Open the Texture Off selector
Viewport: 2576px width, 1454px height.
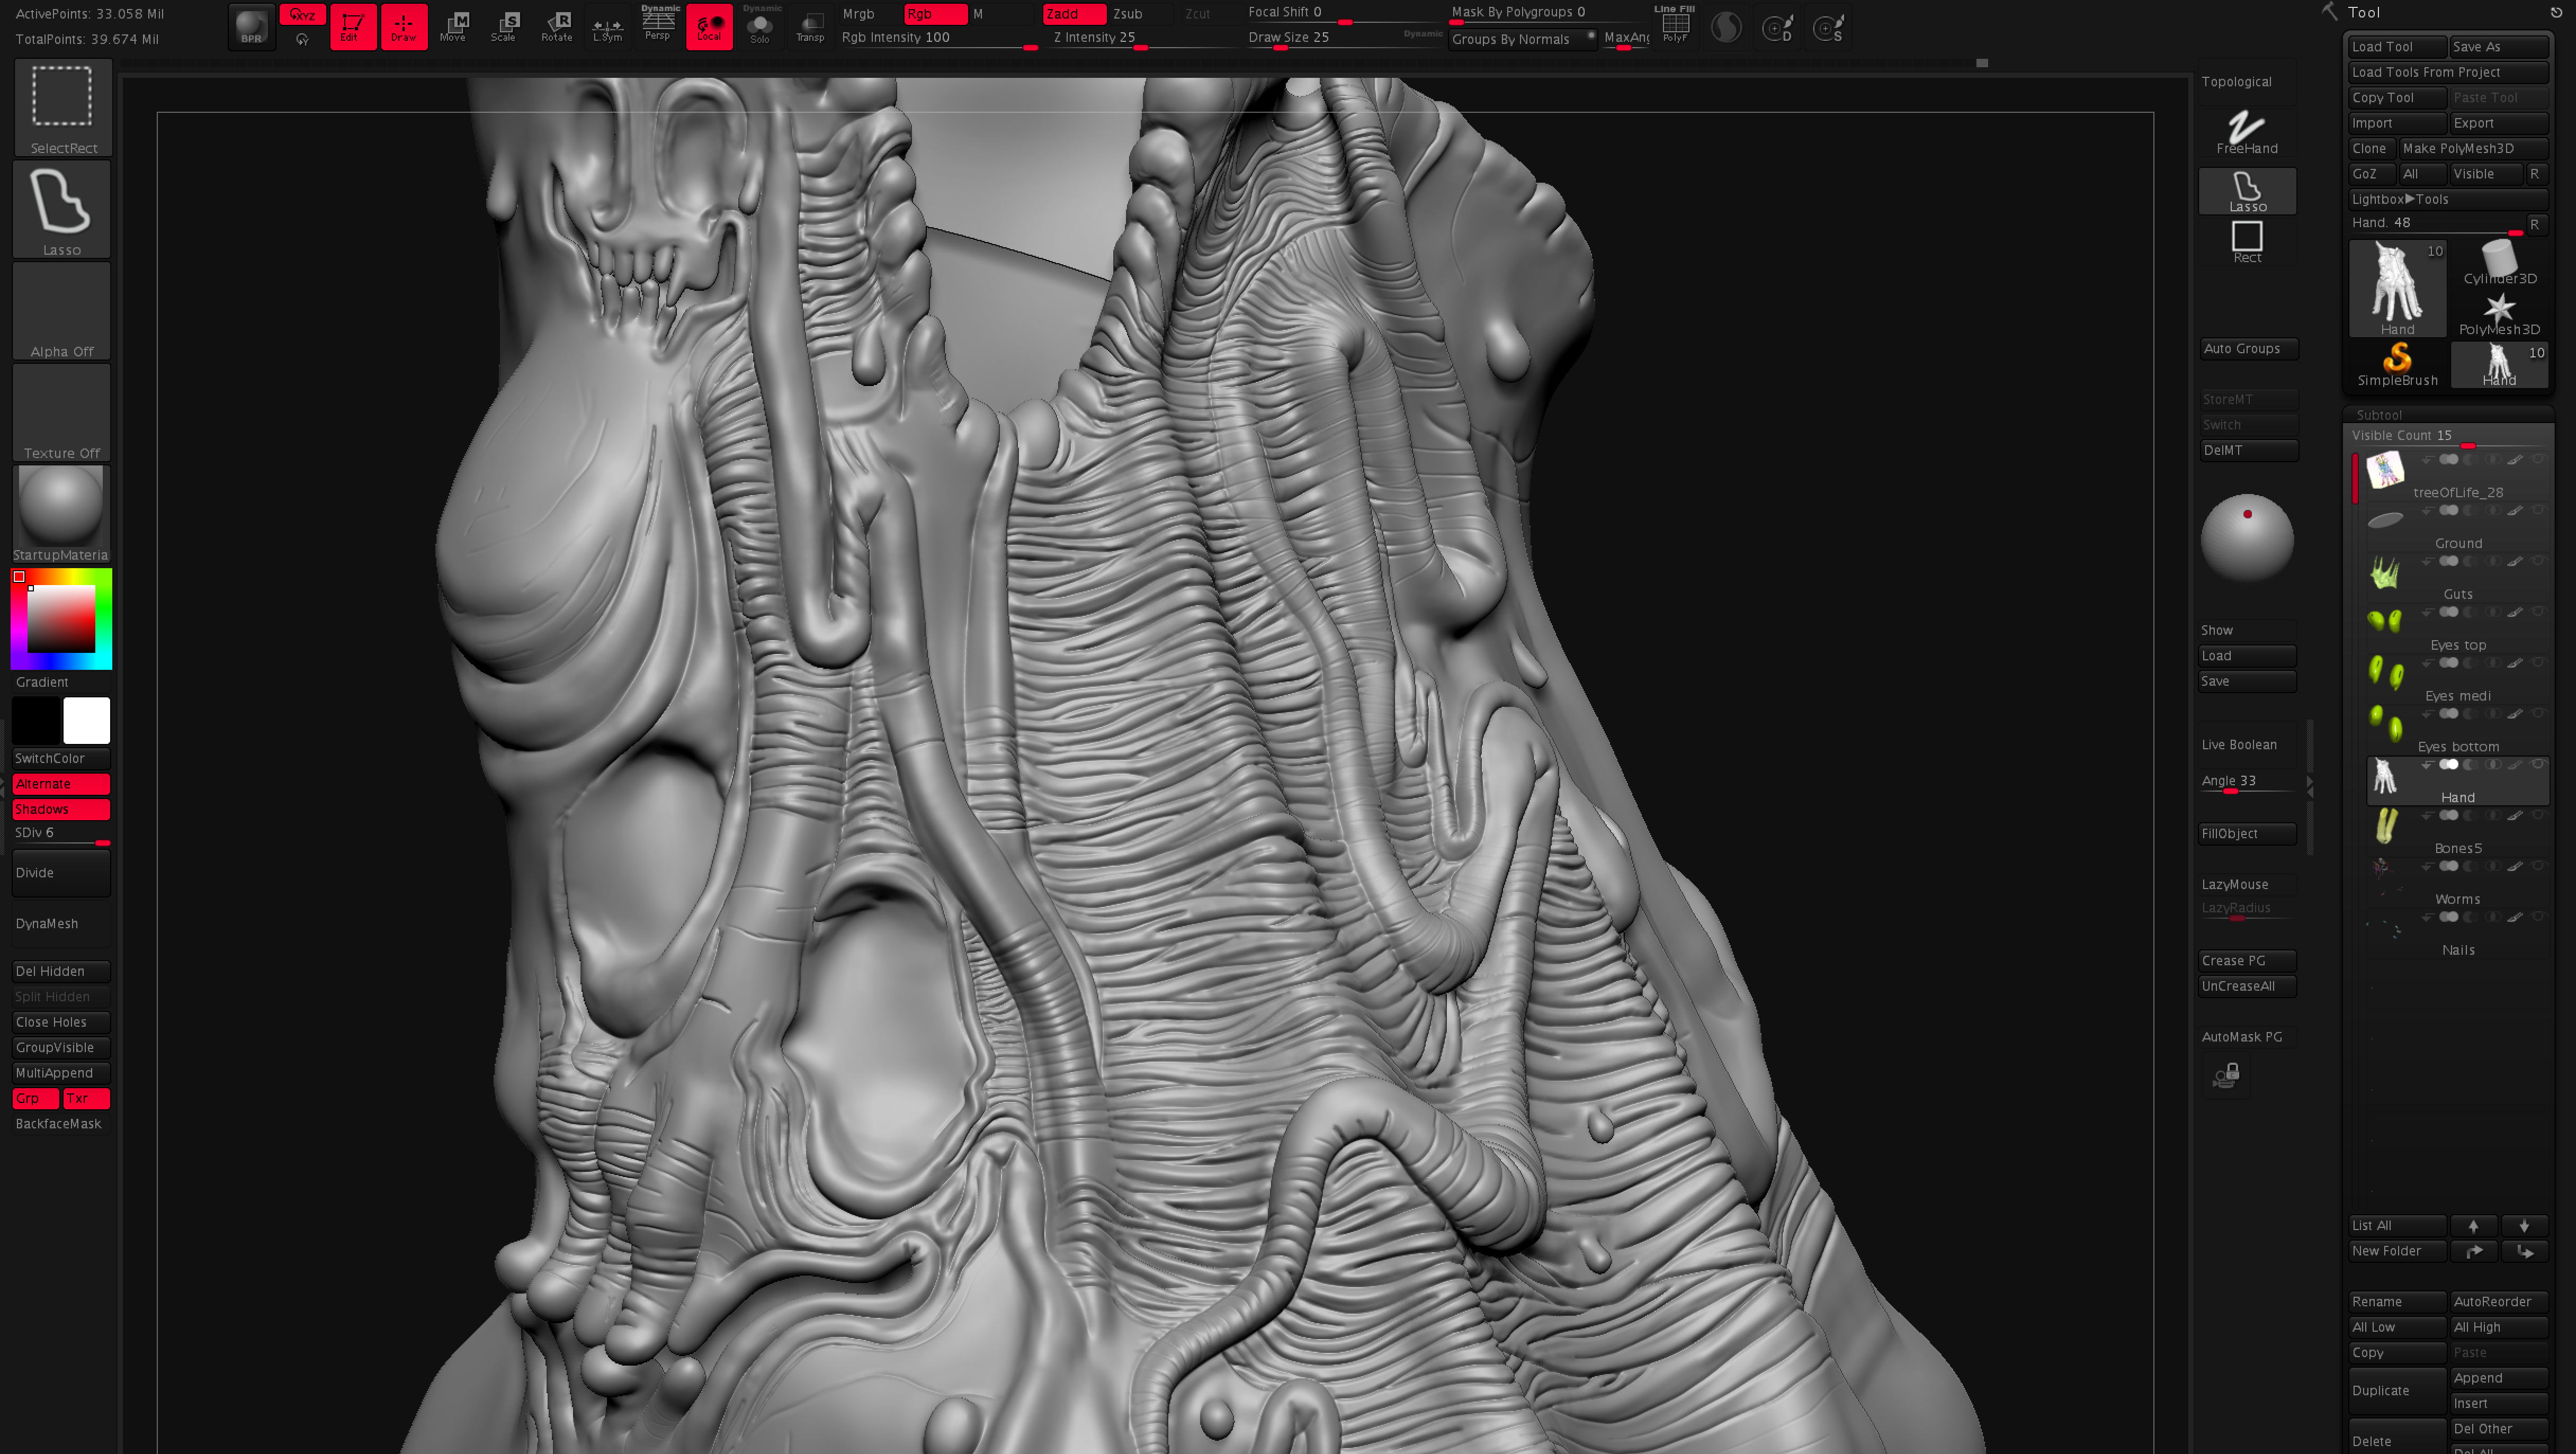tap(62, 413)
